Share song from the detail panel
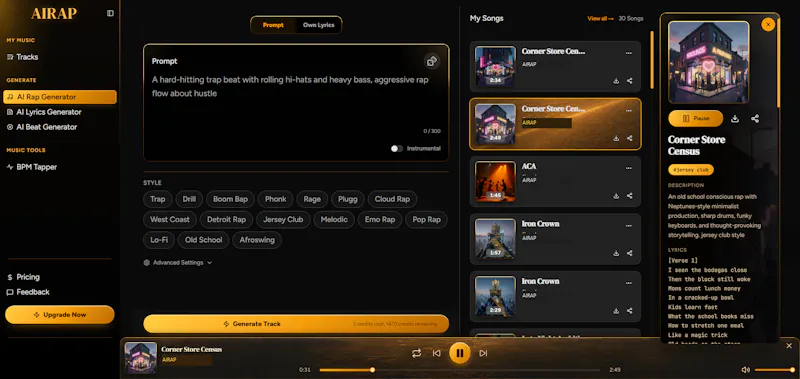800x379 pixels. [x=755, y=118]
